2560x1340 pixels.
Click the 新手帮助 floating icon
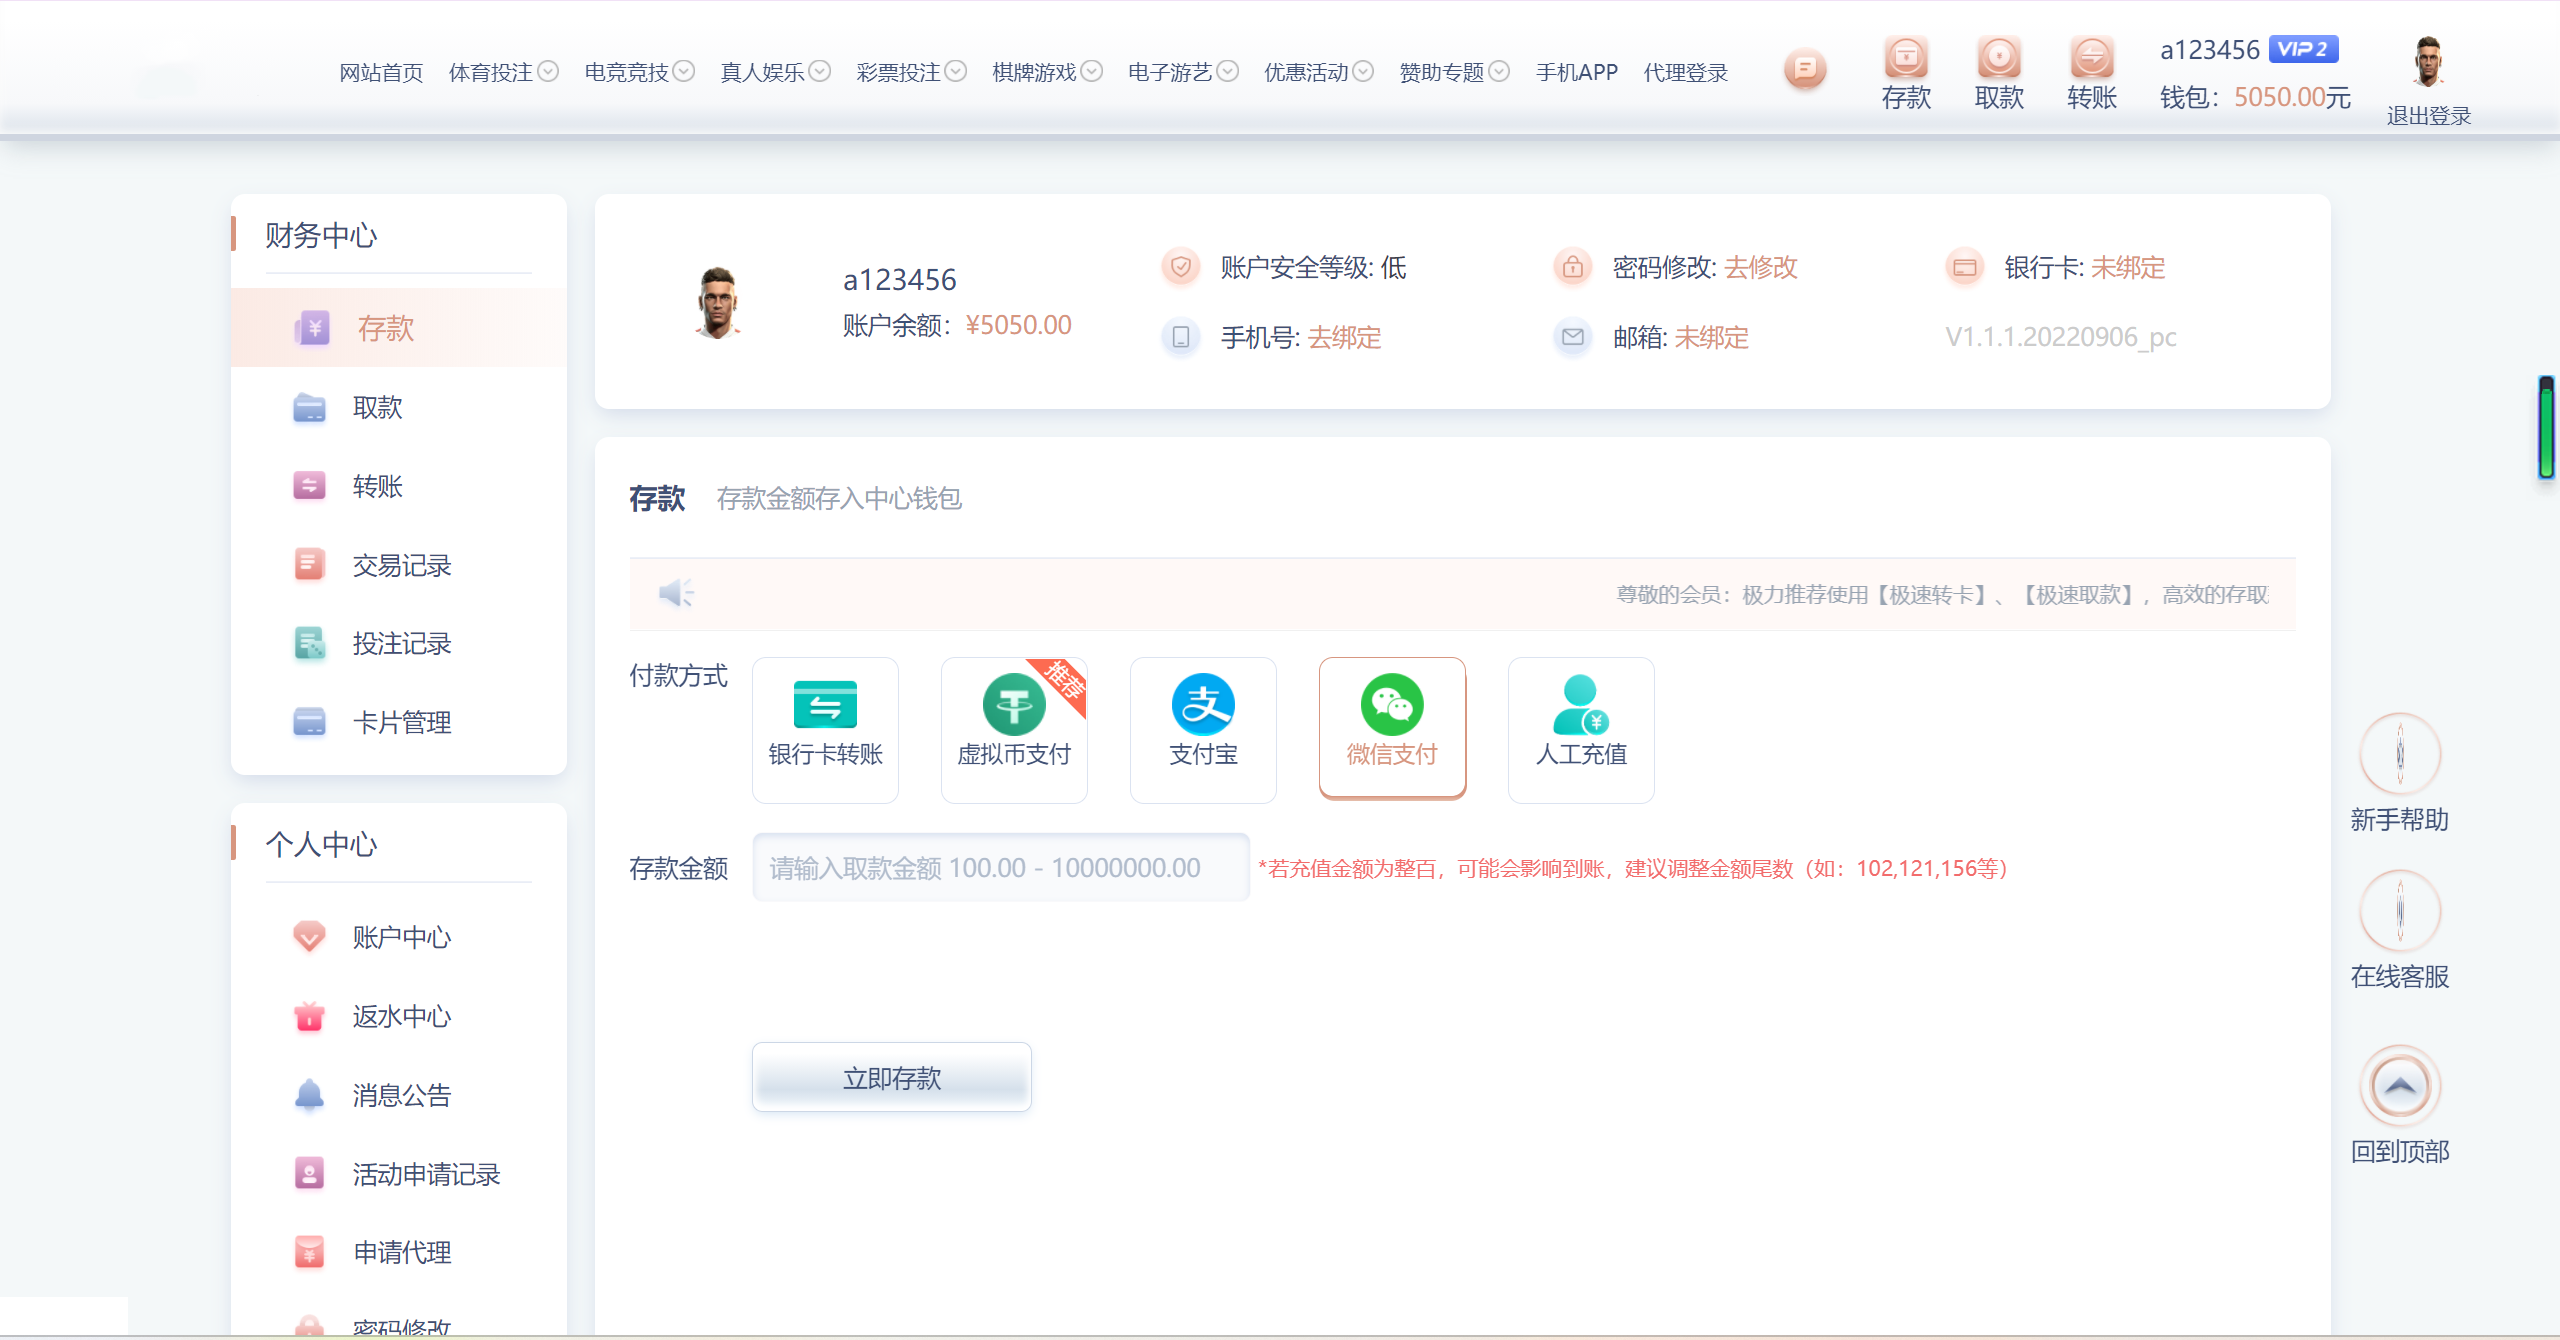click(2400, 754)
